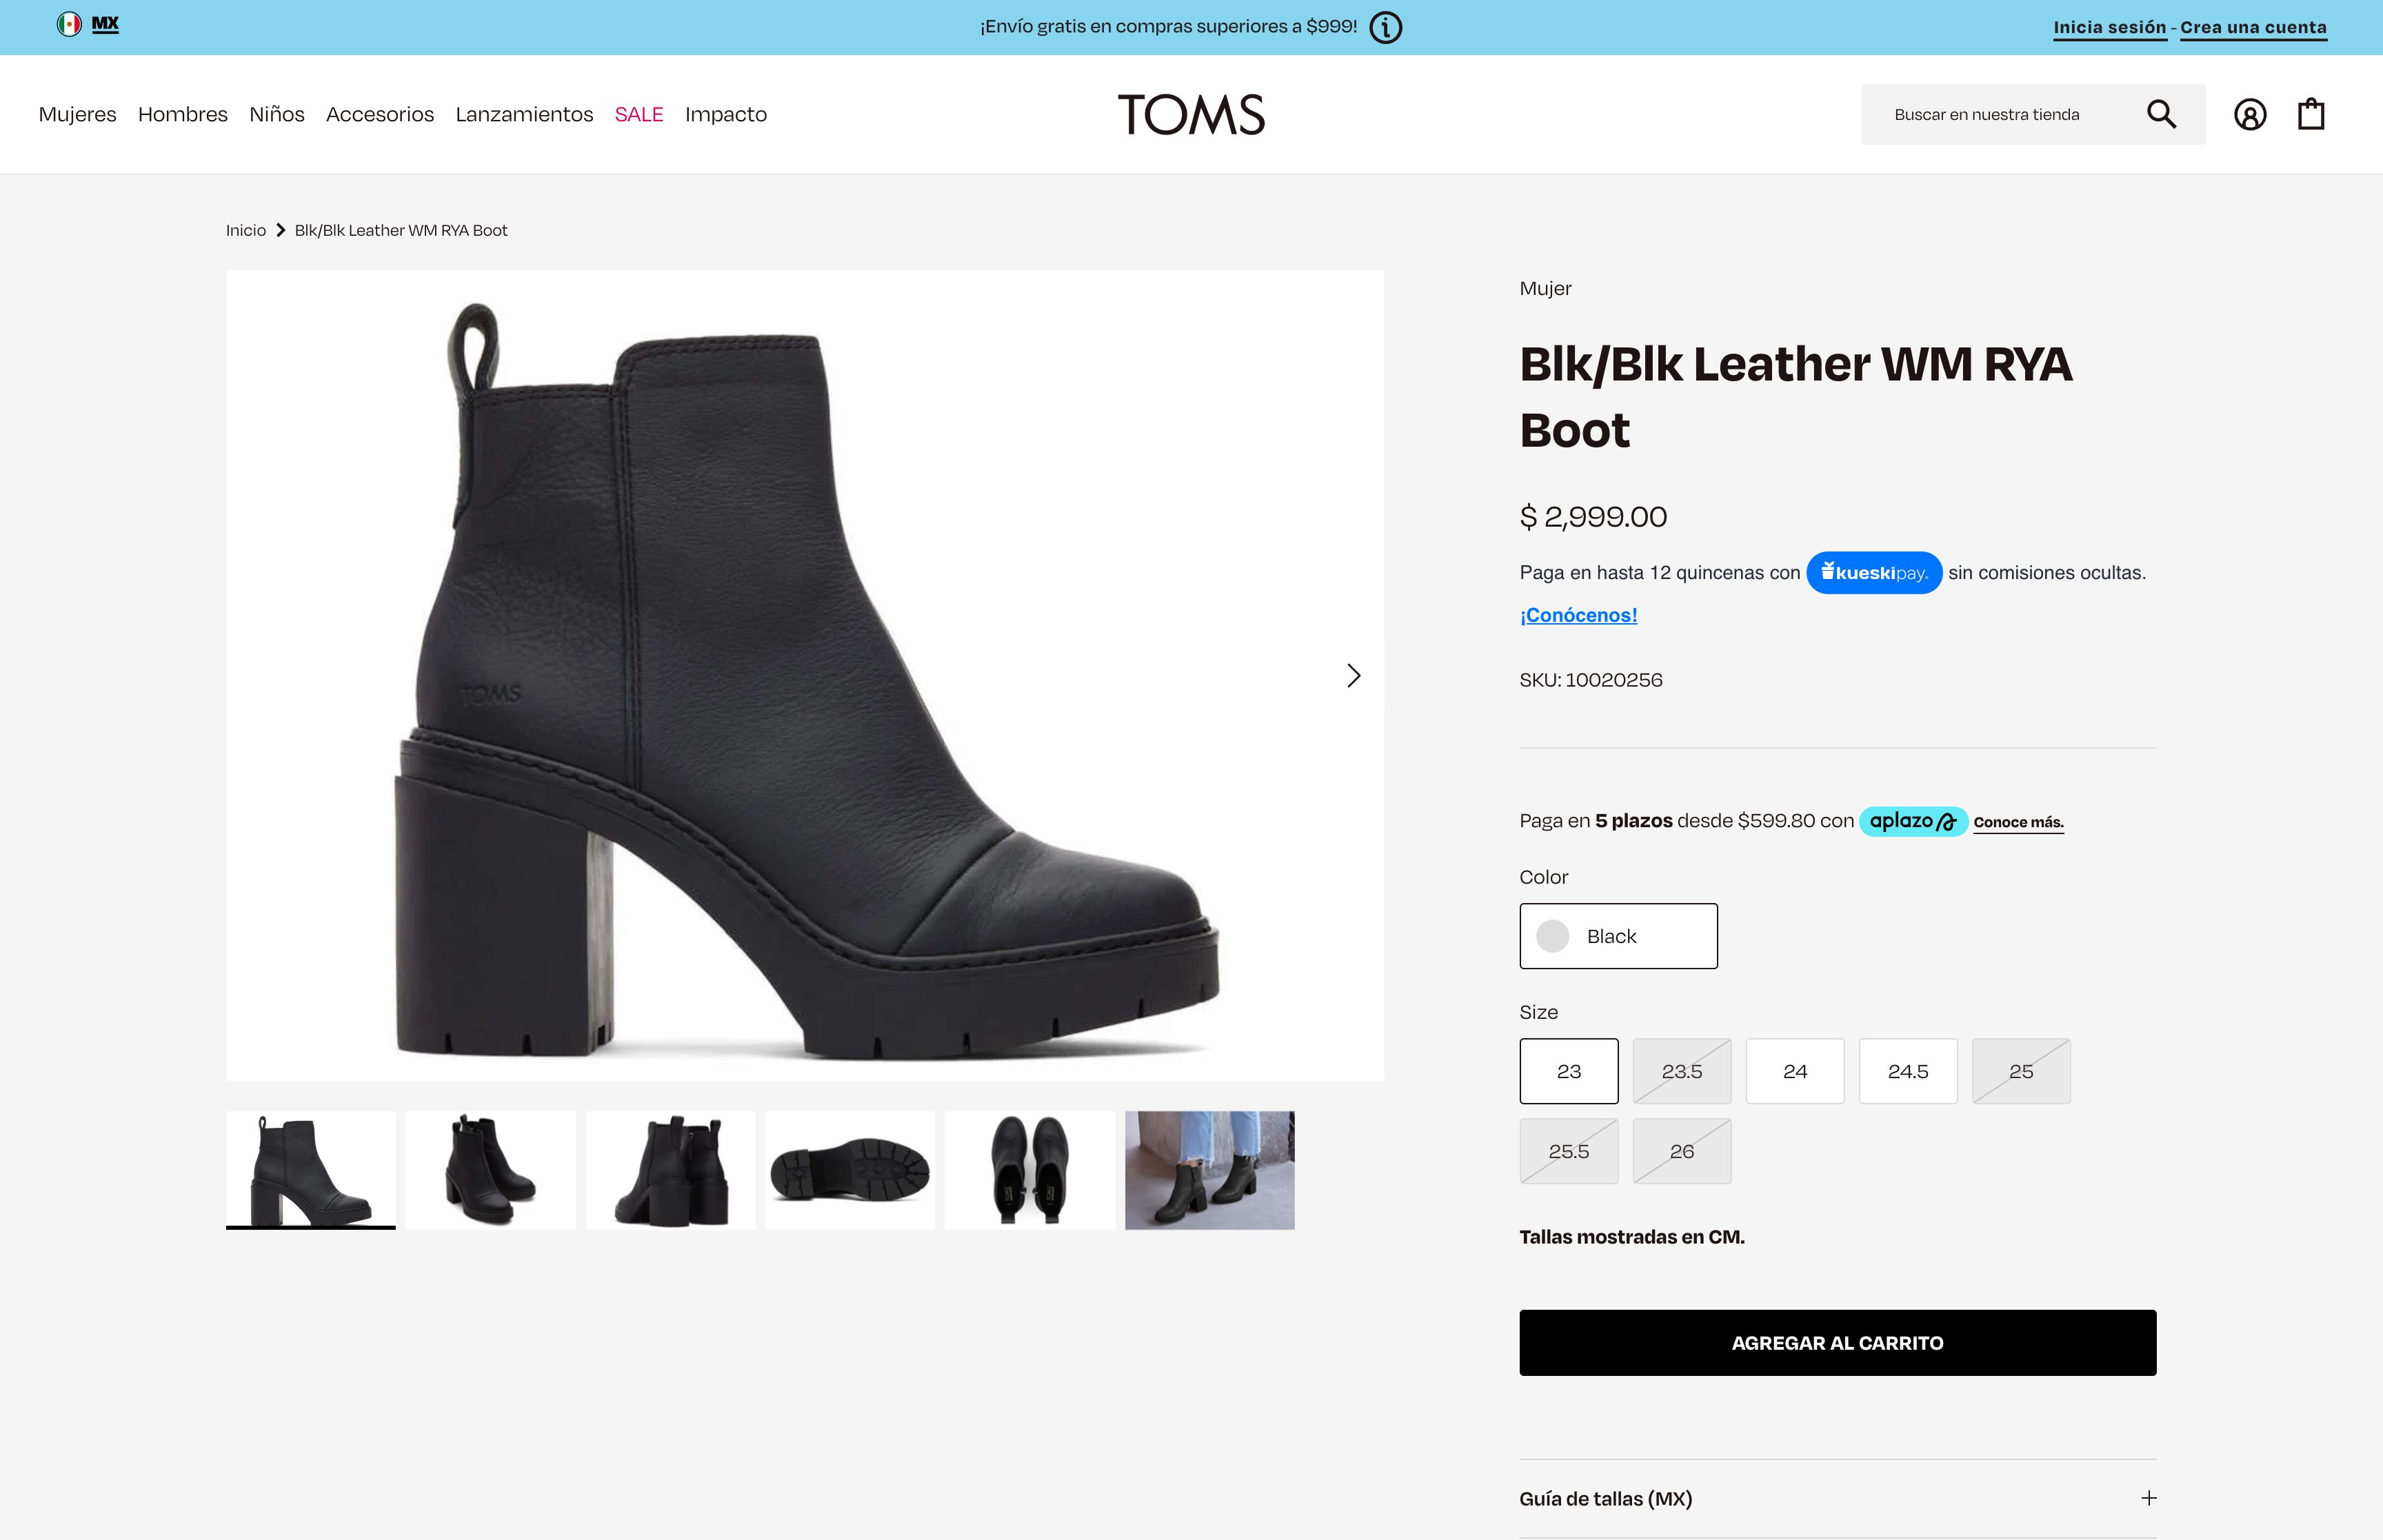Open the Mujeres menu
Image resolution: width=2383 pixels, height=1540 pixels.
click(x=77, y=114)
